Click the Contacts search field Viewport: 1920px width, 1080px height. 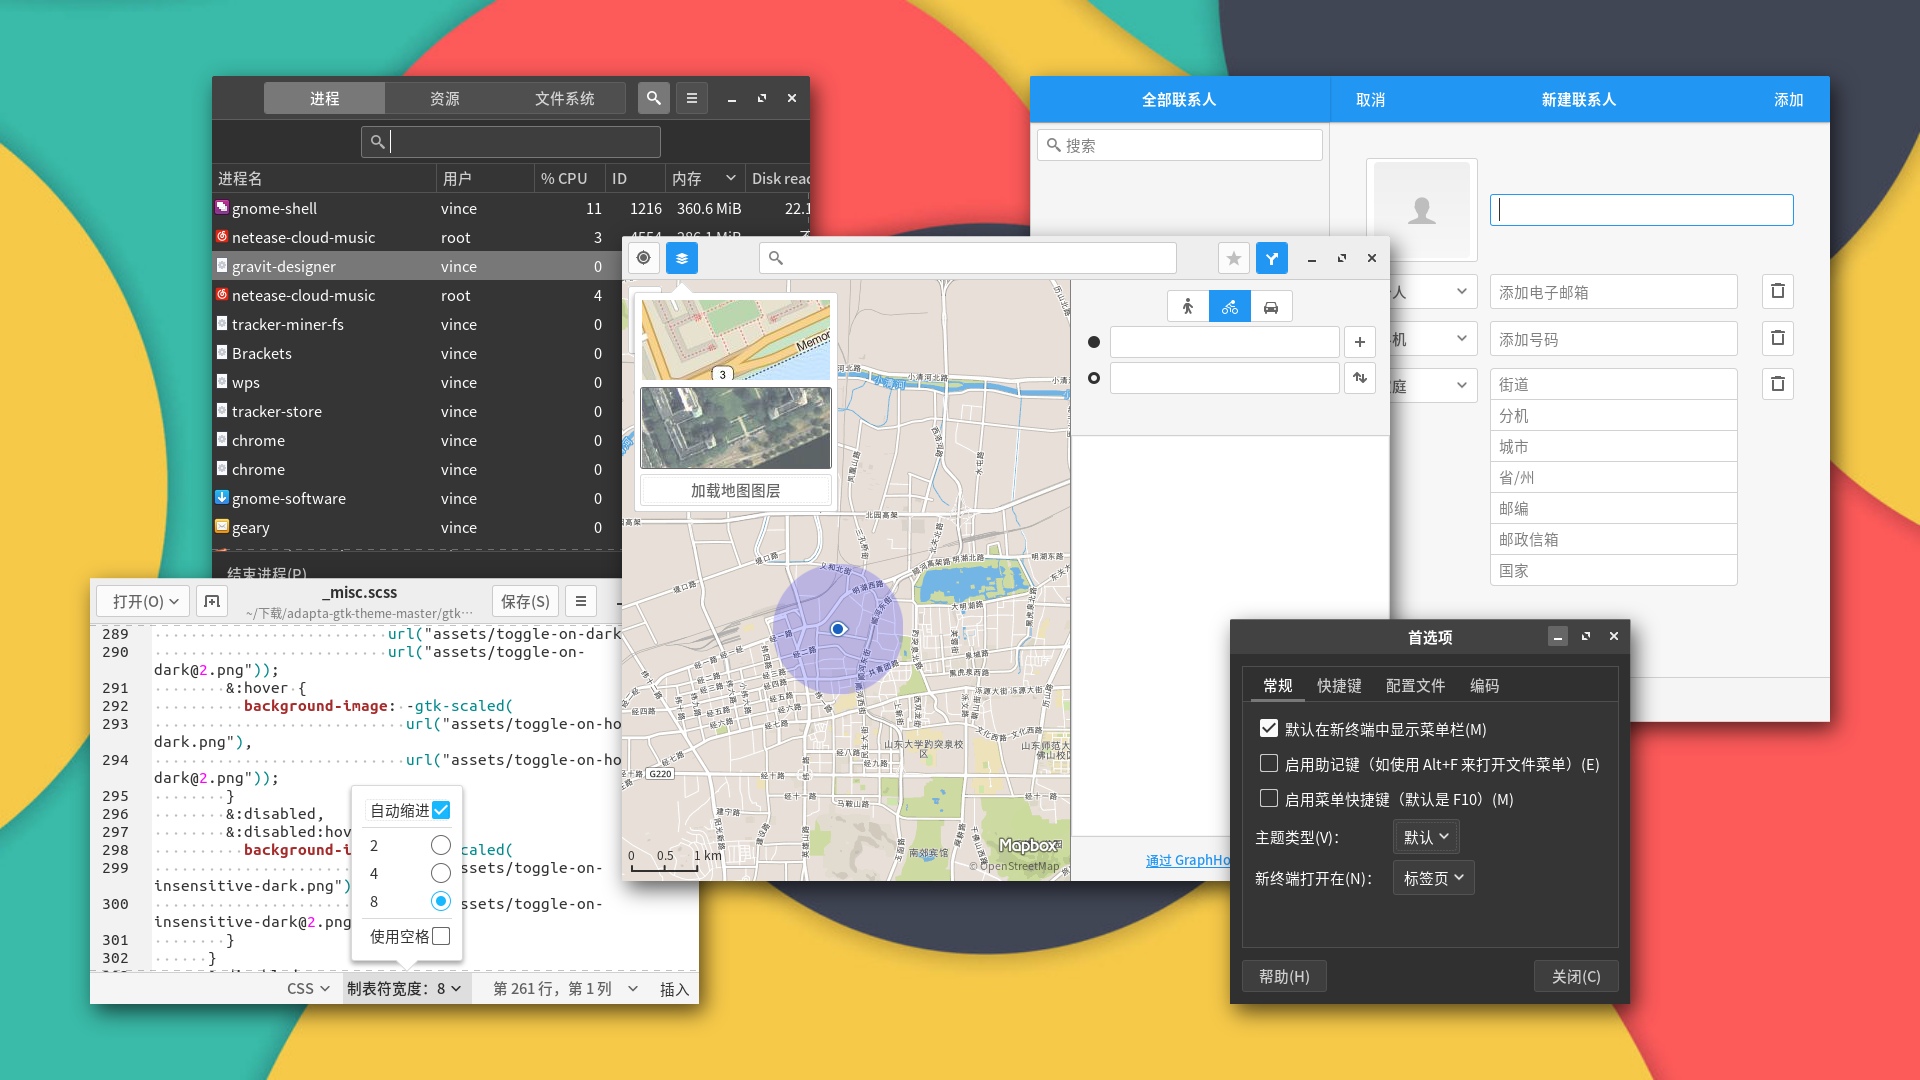coord(1179,145)
